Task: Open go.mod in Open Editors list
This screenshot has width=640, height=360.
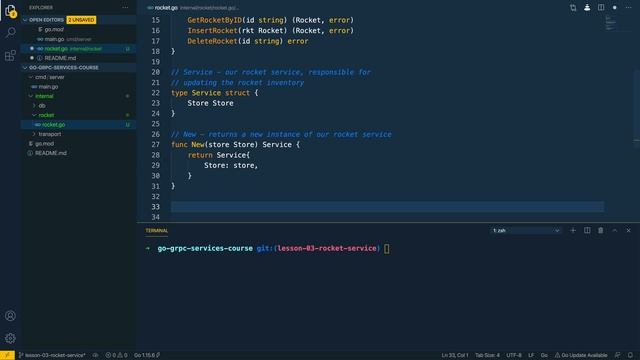Action: coord(54,29)
